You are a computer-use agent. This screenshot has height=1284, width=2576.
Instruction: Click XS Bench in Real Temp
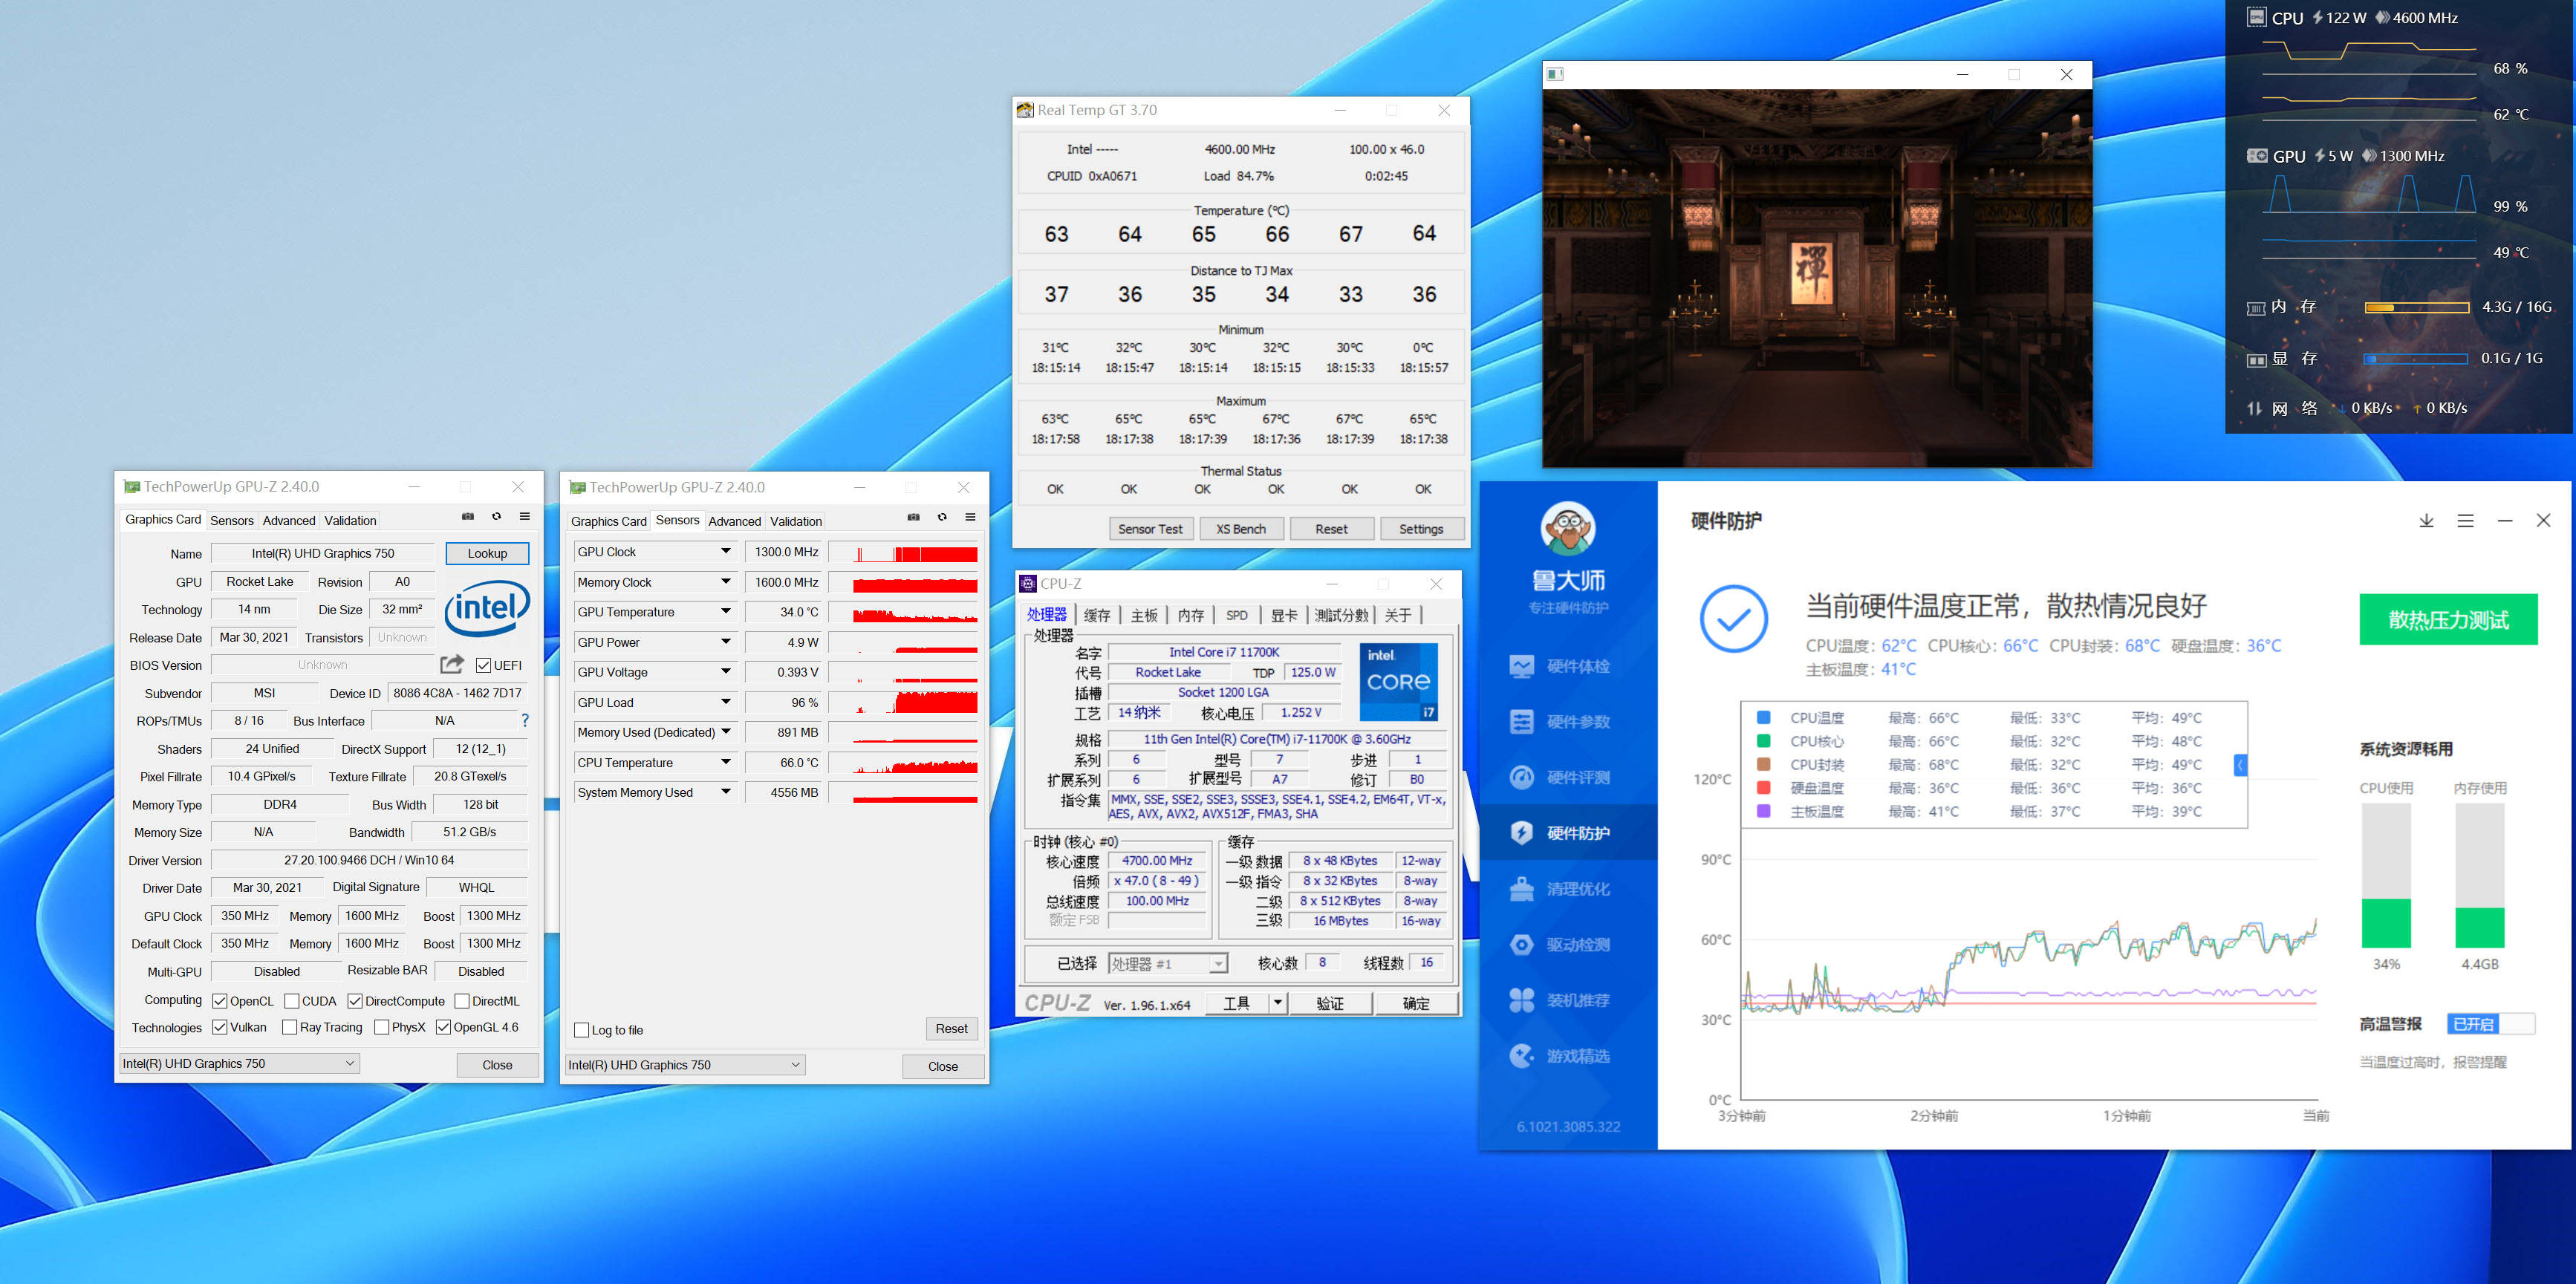click(1241, 529)
